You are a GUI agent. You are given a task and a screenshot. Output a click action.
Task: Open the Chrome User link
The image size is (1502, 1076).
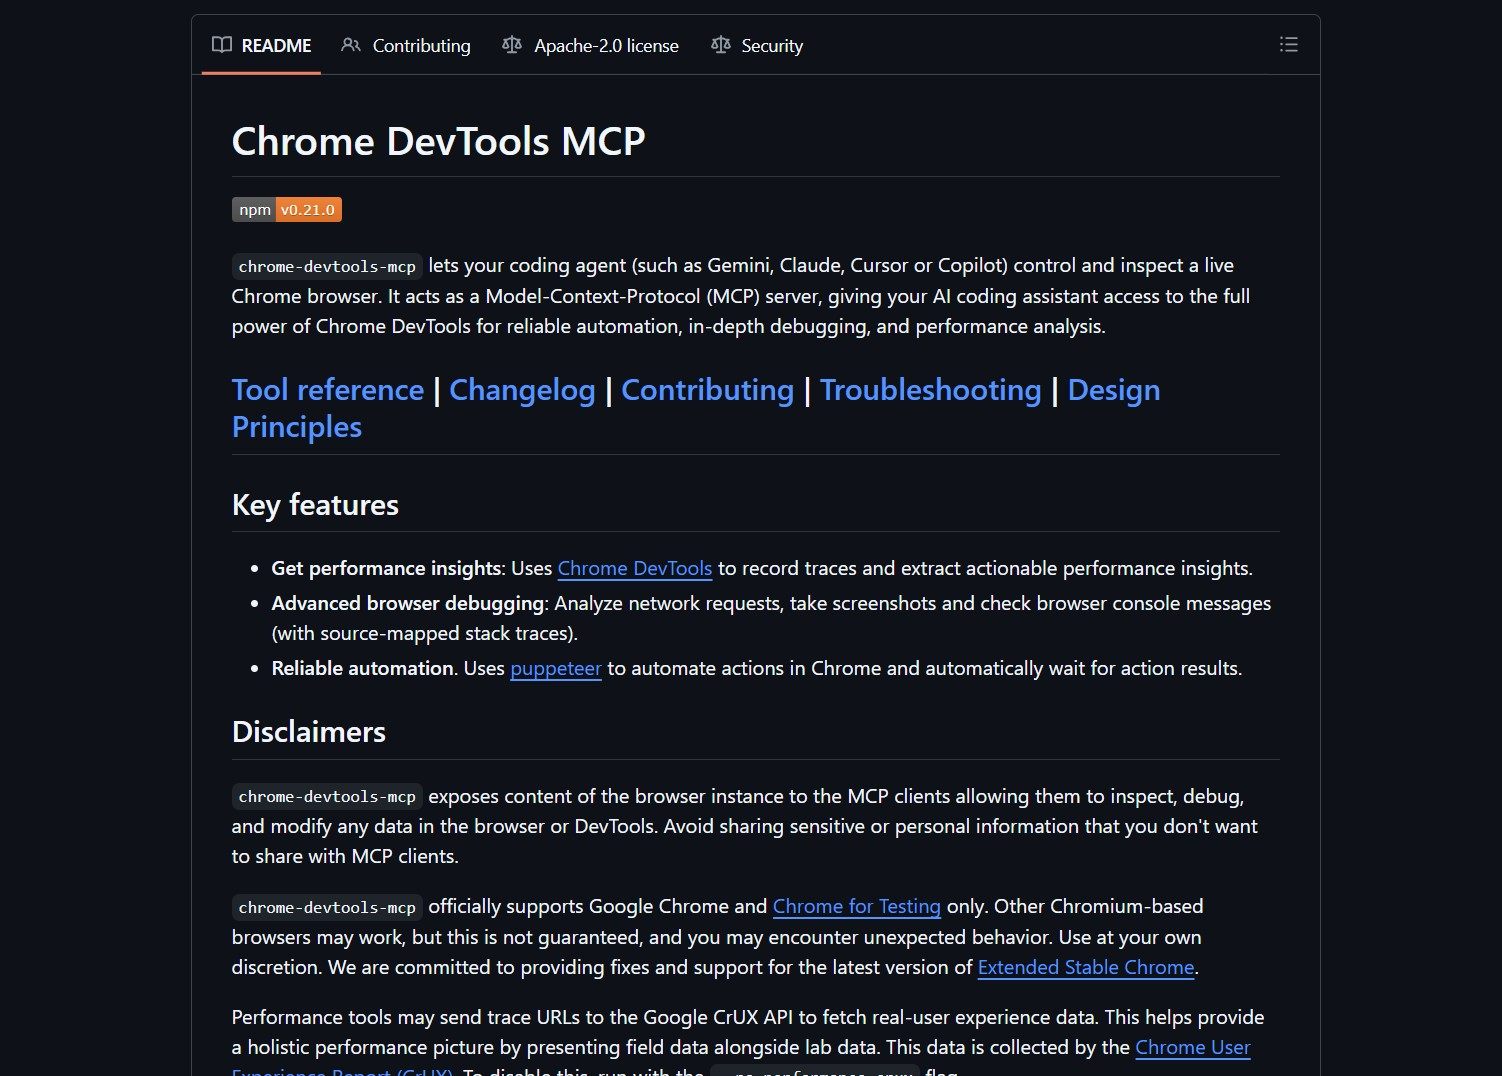(x=1193, y=1047)
